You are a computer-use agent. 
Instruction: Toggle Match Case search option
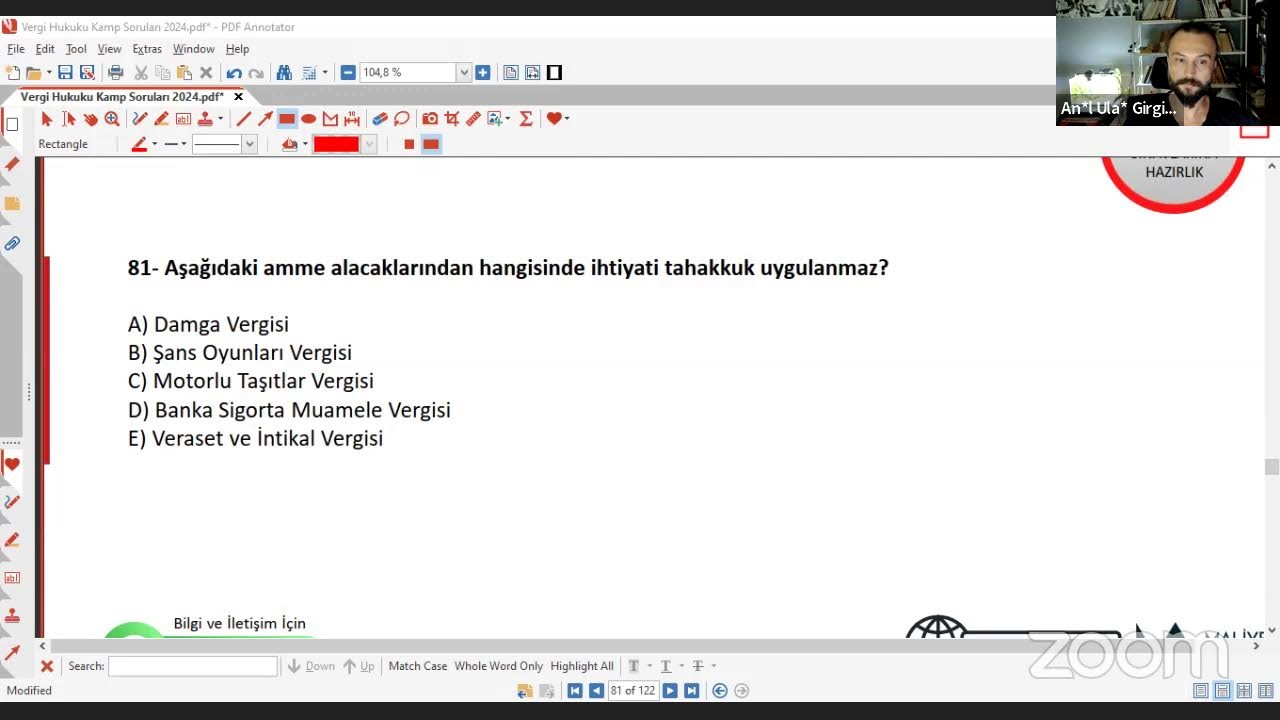click(418, 666)
